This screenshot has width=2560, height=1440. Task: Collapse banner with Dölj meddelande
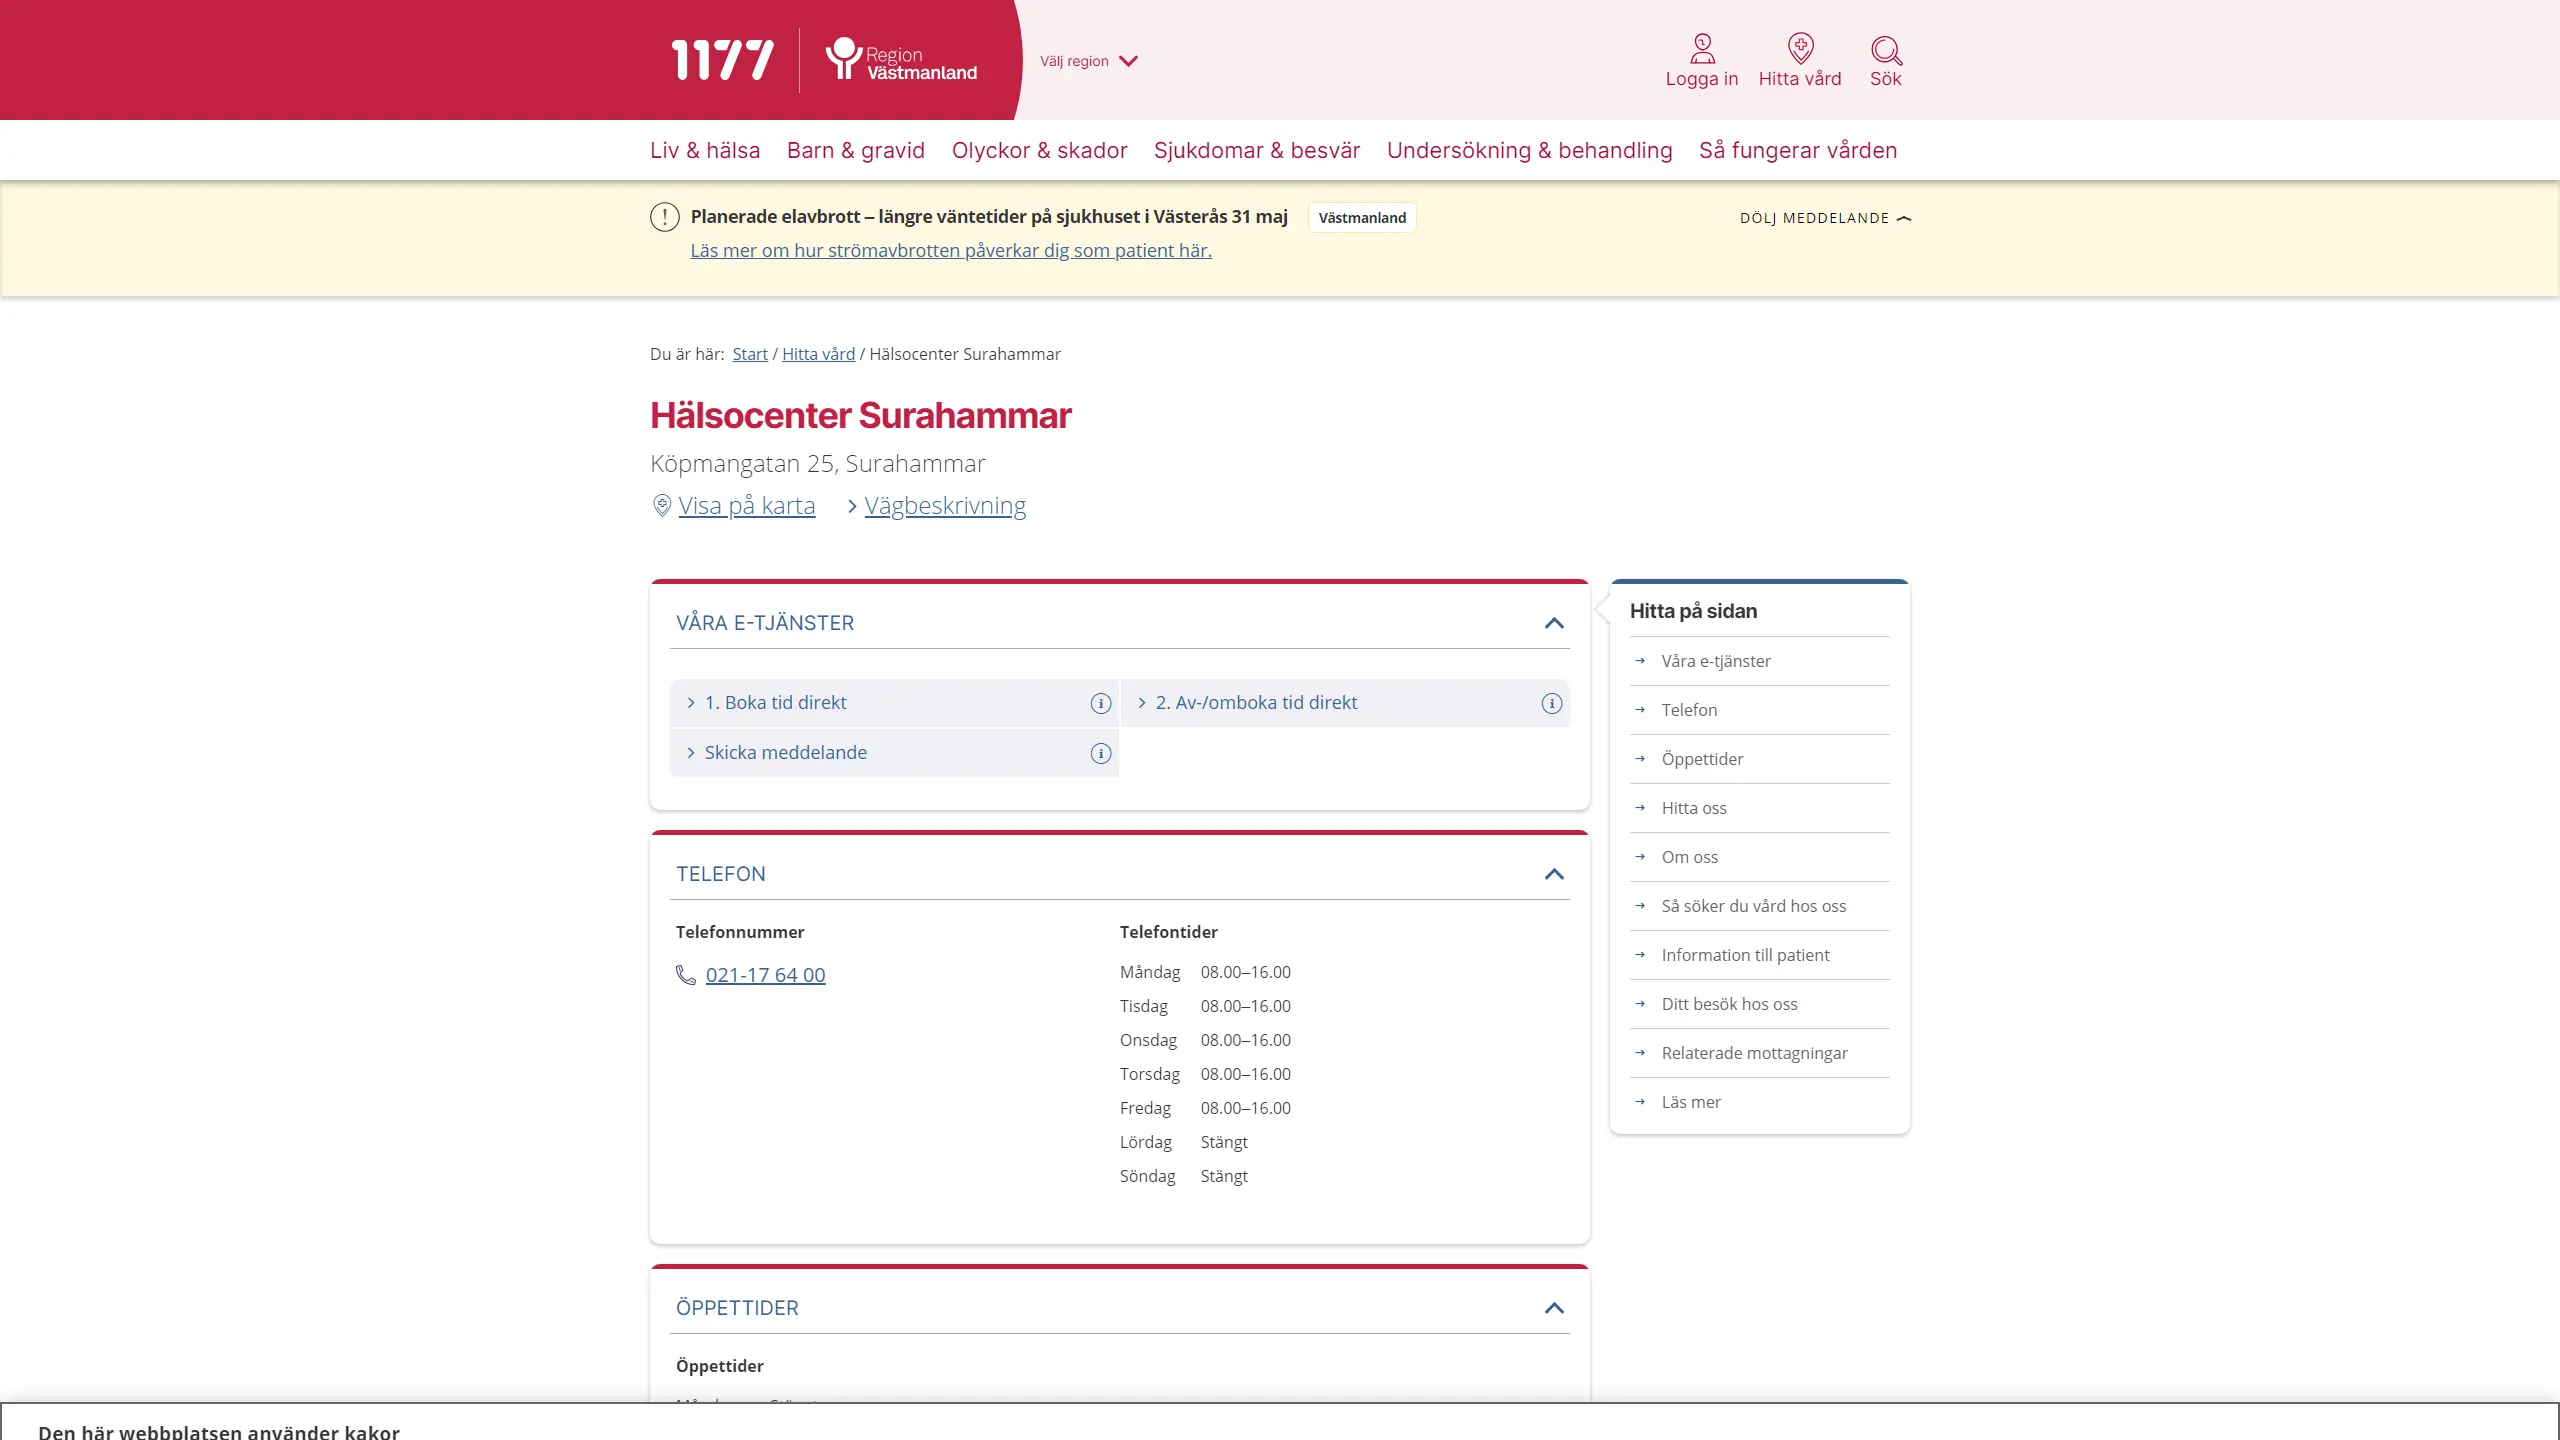(1825, 218)
